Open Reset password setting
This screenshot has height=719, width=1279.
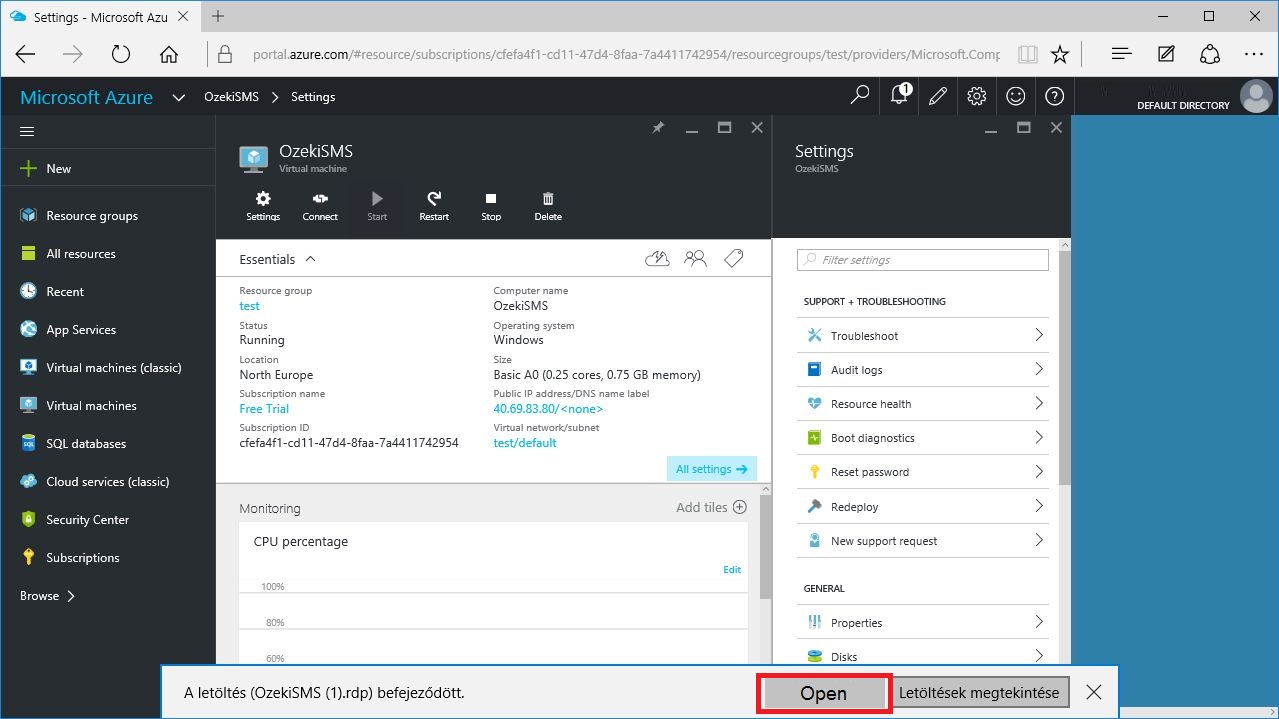point(922,472)
